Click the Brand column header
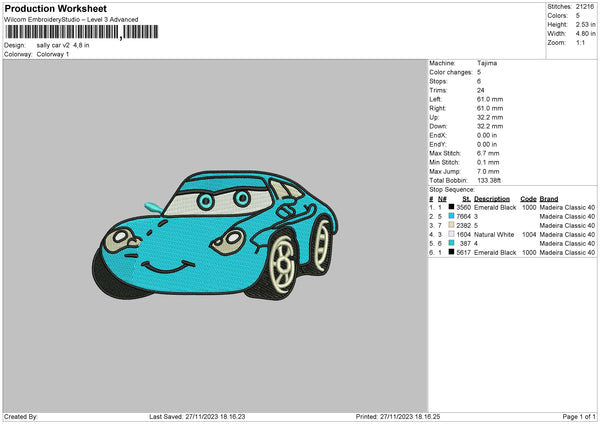The height and width of the screenshot is (424, 600). coord(551,198)
